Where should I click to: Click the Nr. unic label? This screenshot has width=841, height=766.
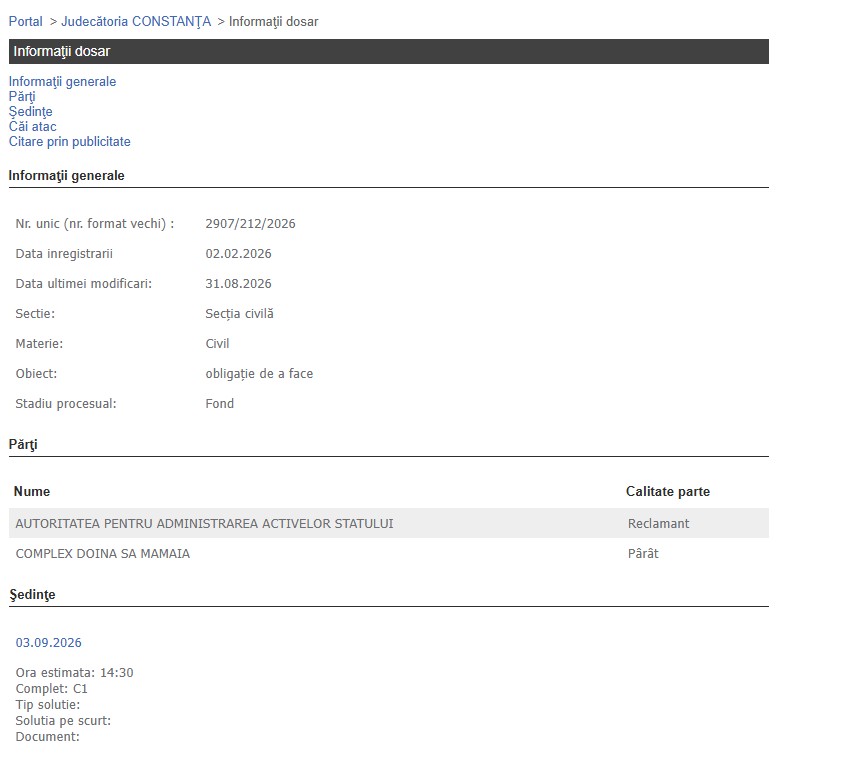(95, 224)
